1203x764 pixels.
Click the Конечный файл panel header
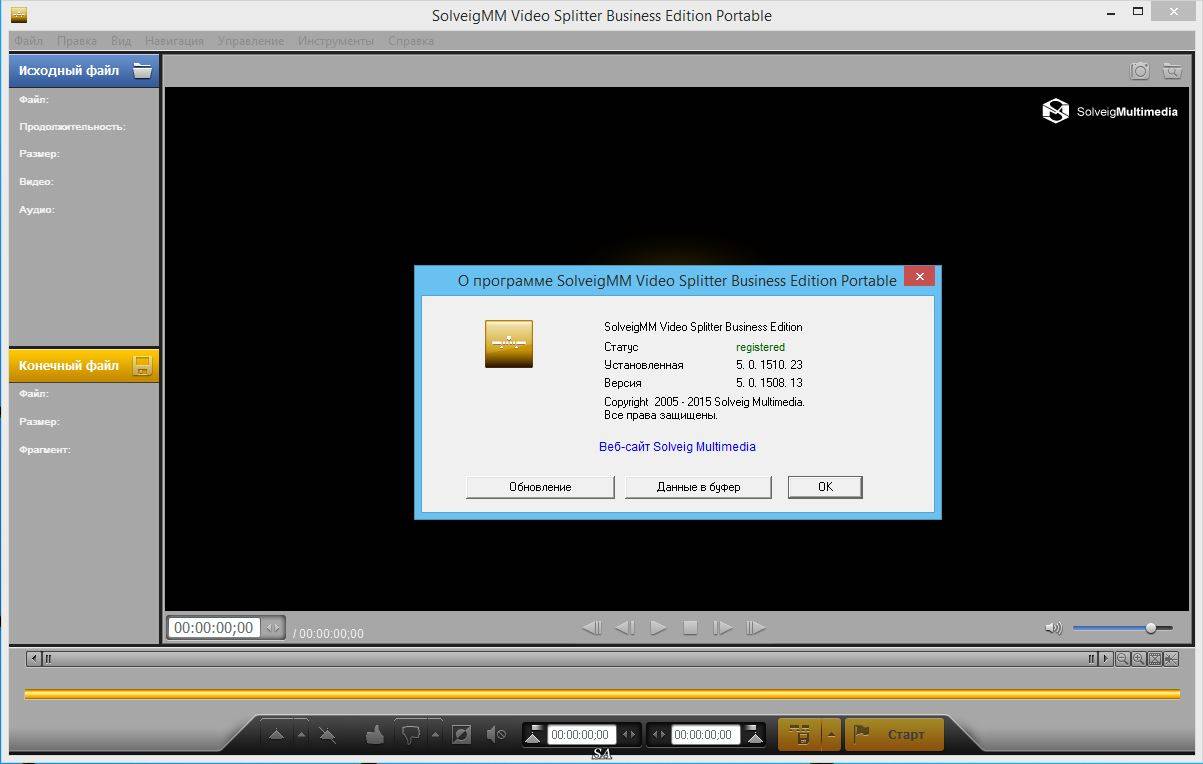click(x=84, y=366)
